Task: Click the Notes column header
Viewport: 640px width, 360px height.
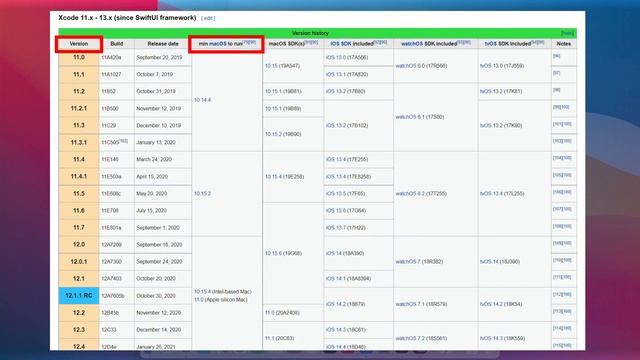Action: (x=564, y=44)
